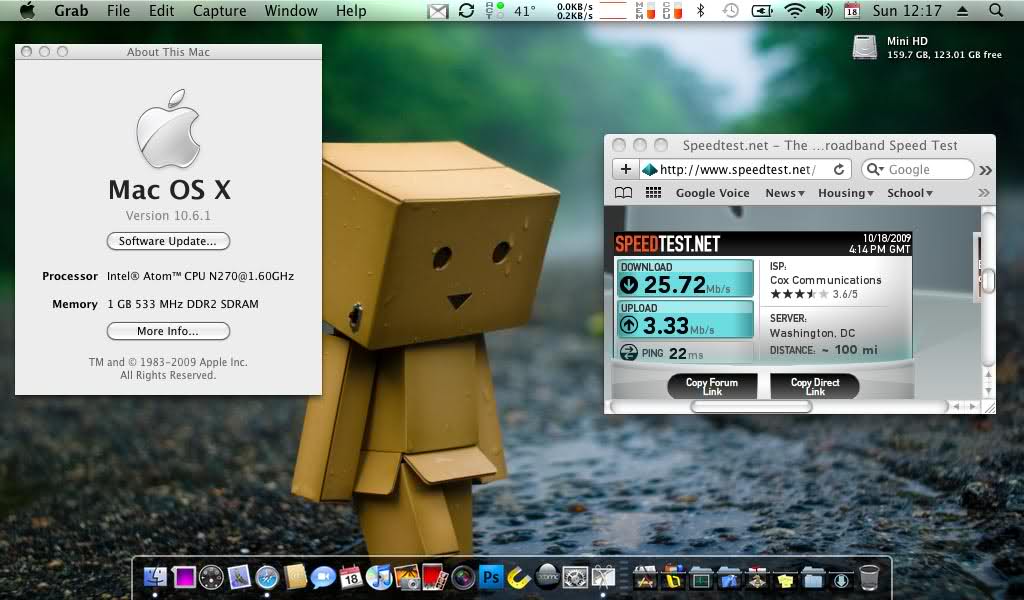
Task: Open Google Voice bookmark
Action: click(x=712, y=193)
